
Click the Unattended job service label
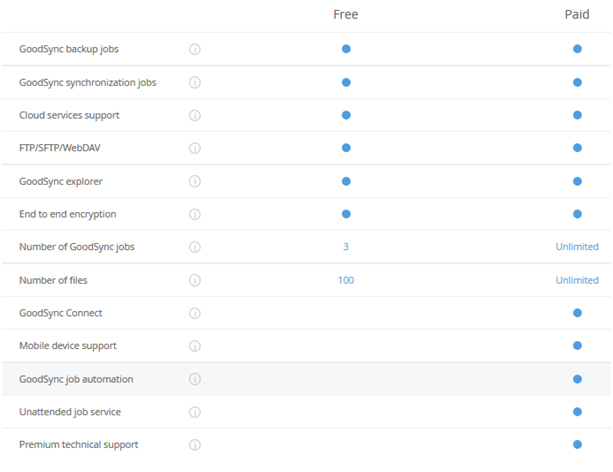(70, 412)
